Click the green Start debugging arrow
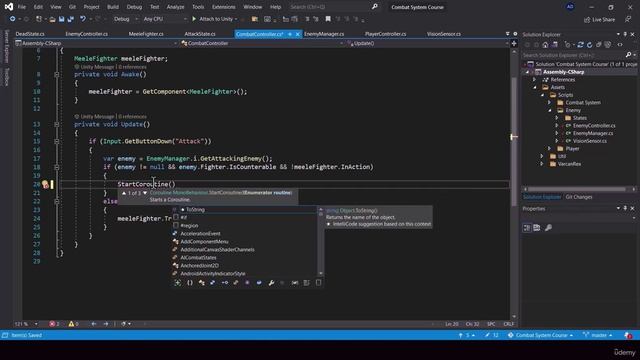640x360 pixels. click(194, 19)
